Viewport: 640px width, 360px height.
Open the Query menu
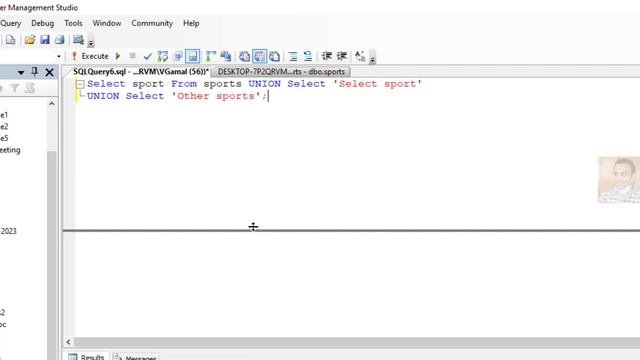tap(10, 24)
